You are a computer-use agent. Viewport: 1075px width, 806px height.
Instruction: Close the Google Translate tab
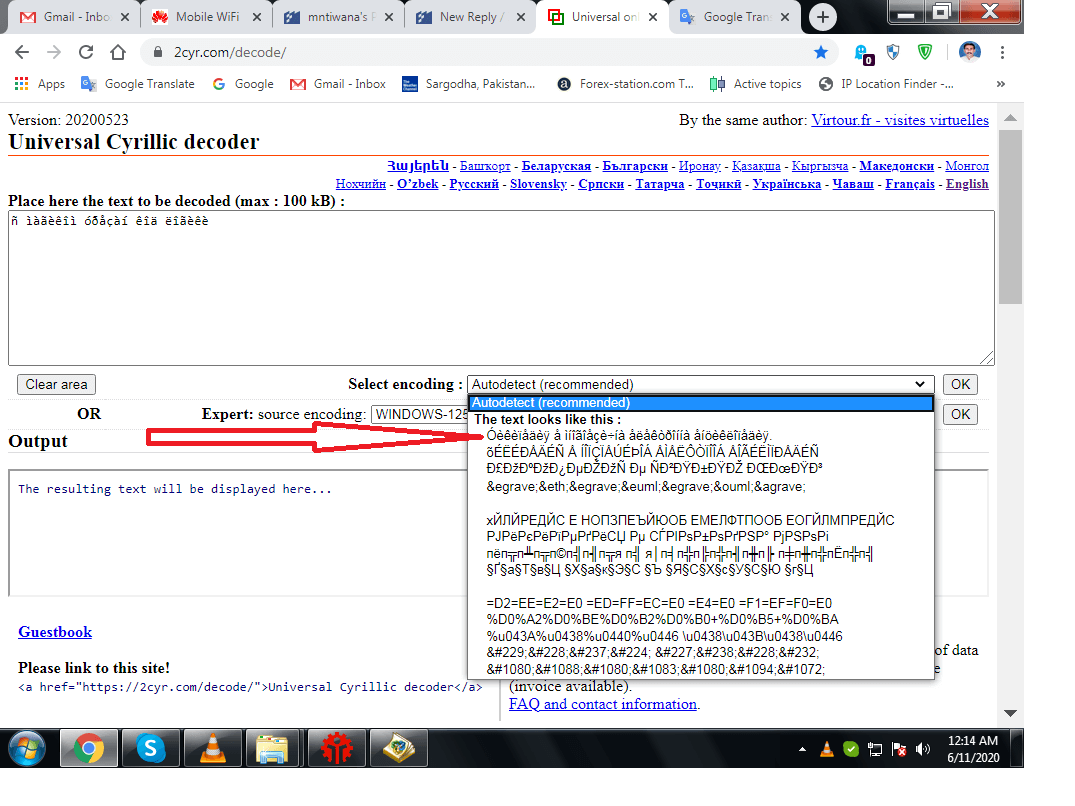point(785,17)
